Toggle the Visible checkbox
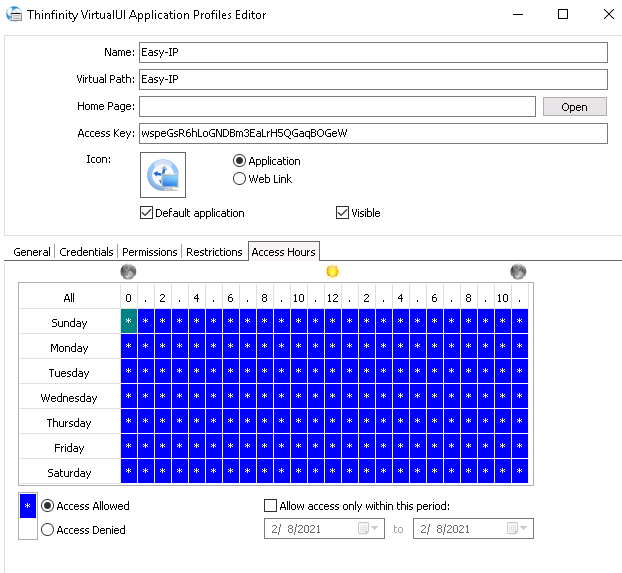 point(342,213)
